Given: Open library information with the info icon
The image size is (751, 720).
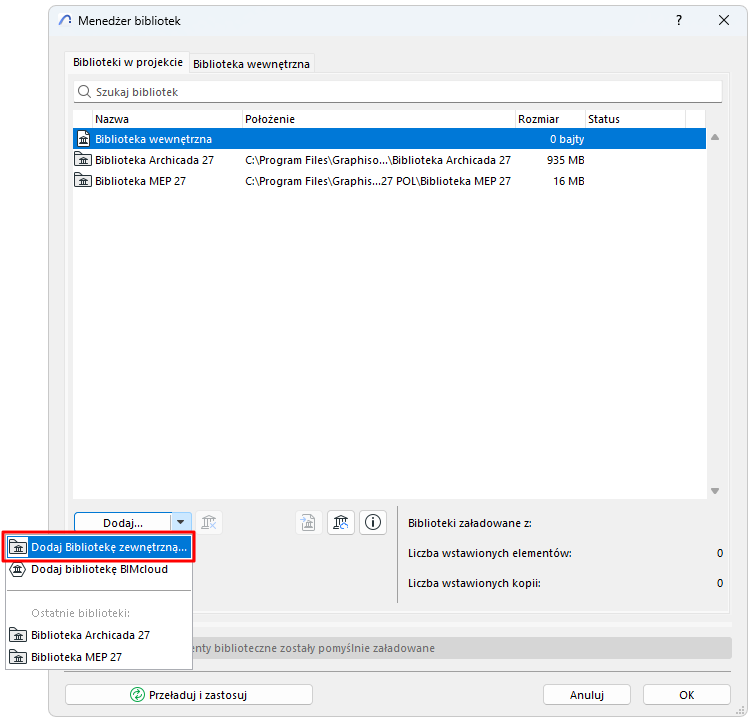Looking at the screenshot, I should coord(373,522).
